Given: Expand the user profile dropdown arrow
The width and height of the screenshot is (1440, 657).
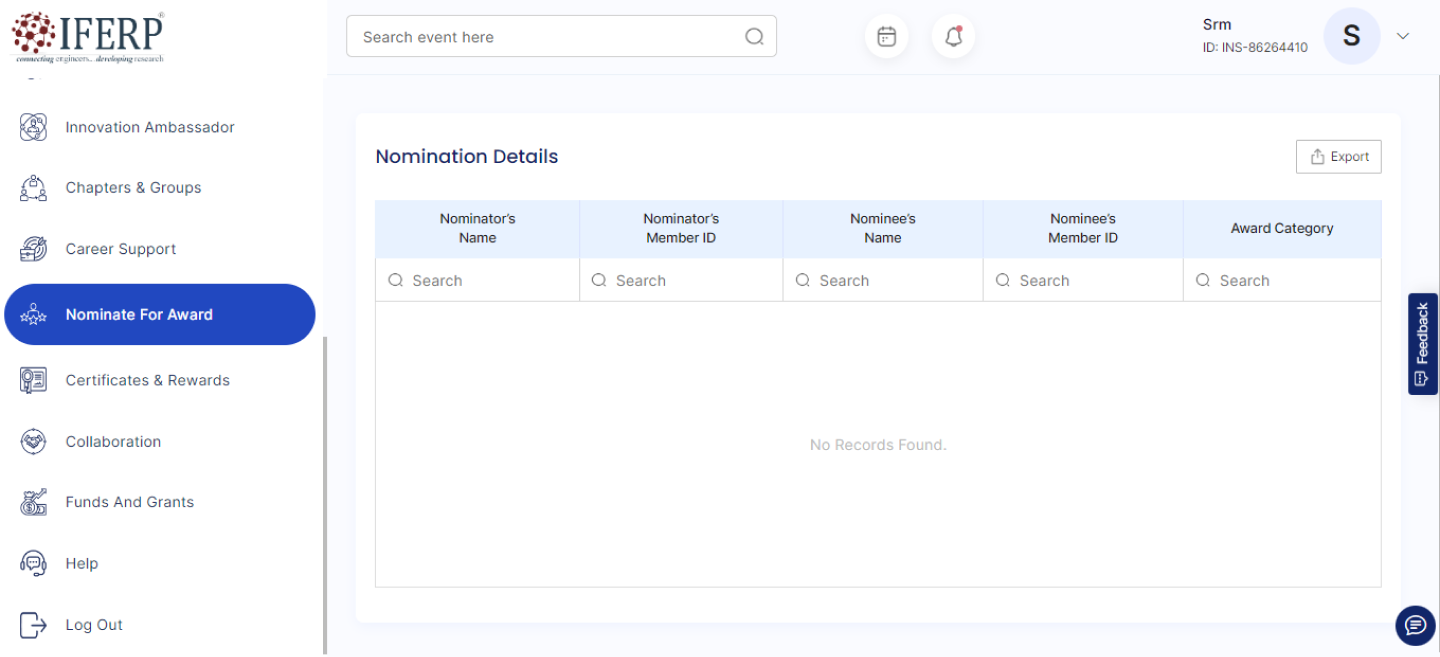Looking at the screenshot, I should coord(1403,36).
